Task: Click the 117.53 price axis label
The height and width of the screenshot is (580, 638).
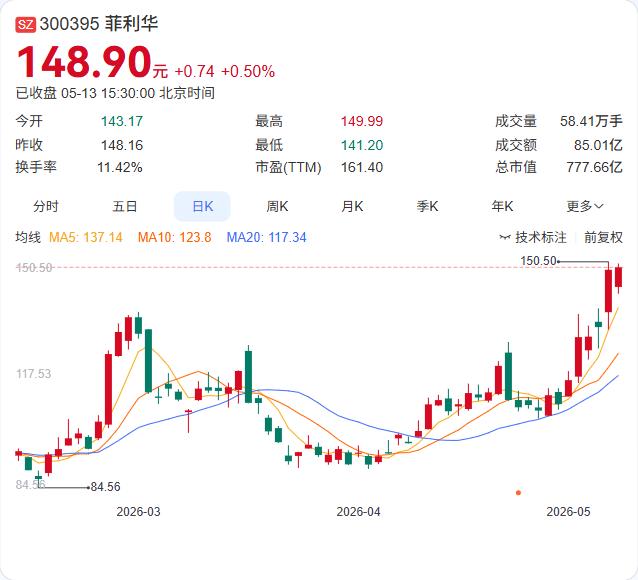Action: pyautogui.click(x=34, y=374)
